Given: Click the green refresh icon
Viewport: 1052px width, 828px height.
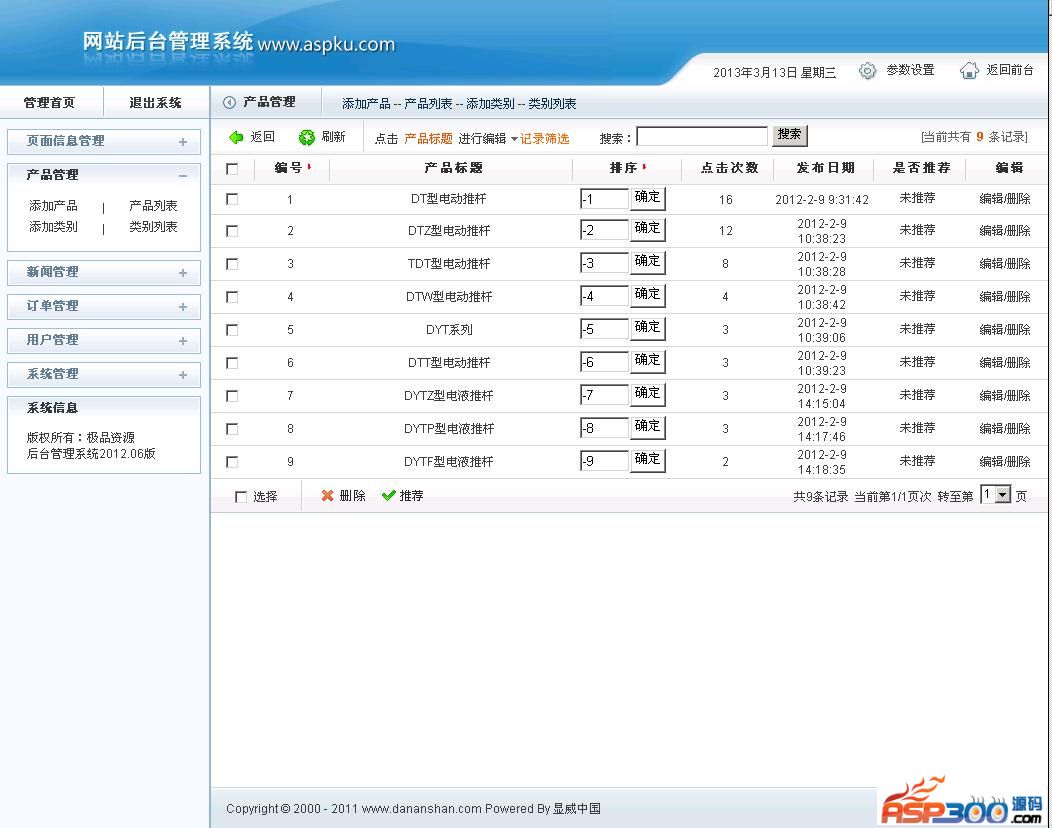Looking at the screenshot, I should pos(307,137).
